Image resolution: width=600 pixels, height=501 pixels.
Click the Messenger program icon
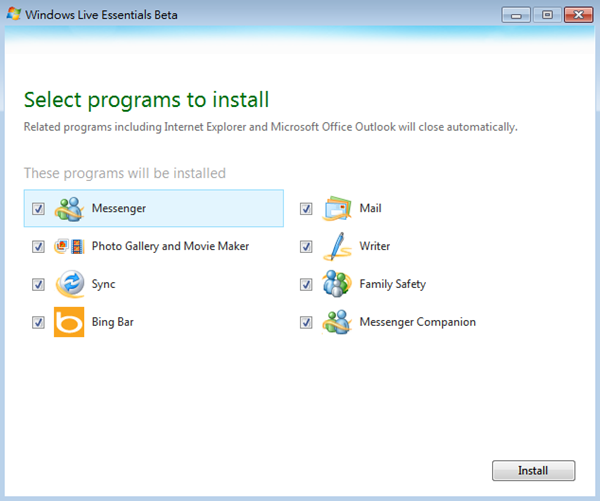(69, 209)
